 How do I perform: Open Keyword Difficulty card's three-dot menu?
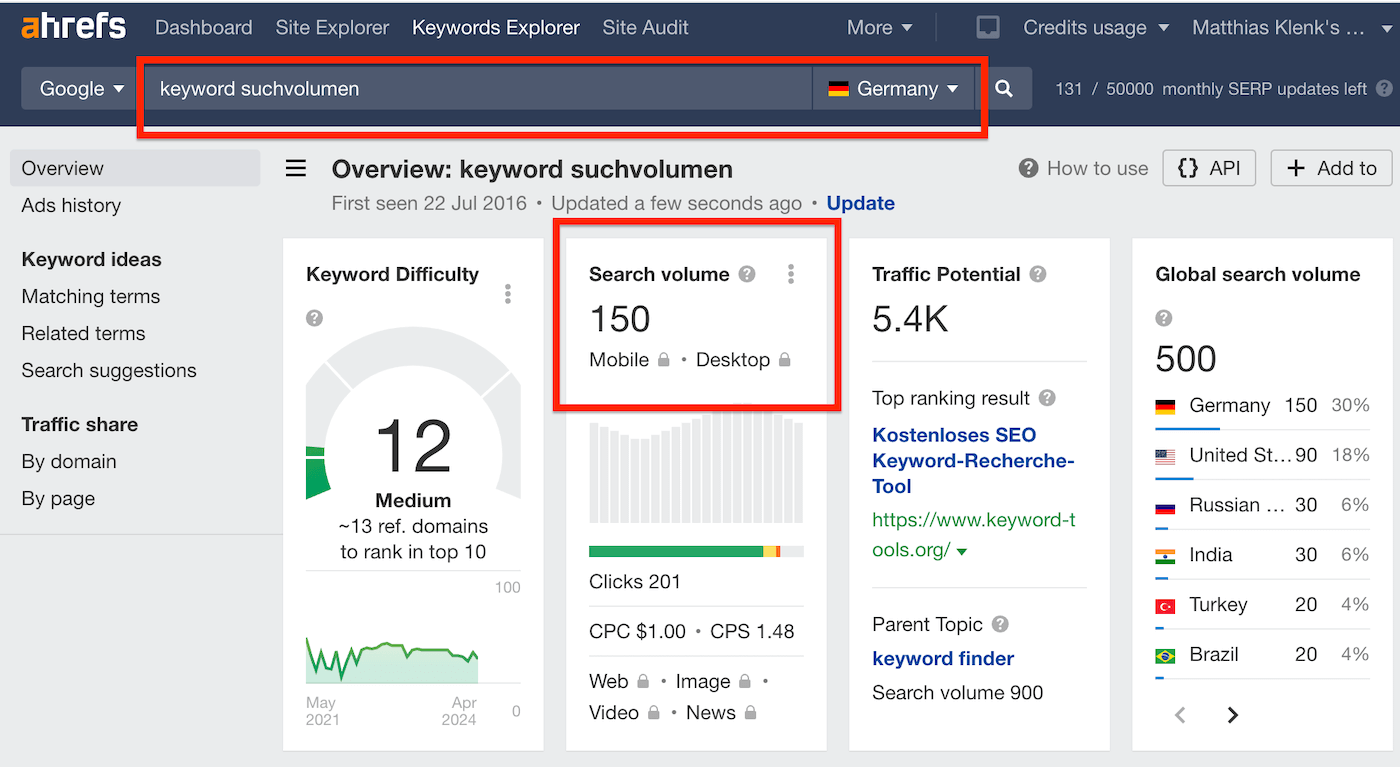coord(508,294)
